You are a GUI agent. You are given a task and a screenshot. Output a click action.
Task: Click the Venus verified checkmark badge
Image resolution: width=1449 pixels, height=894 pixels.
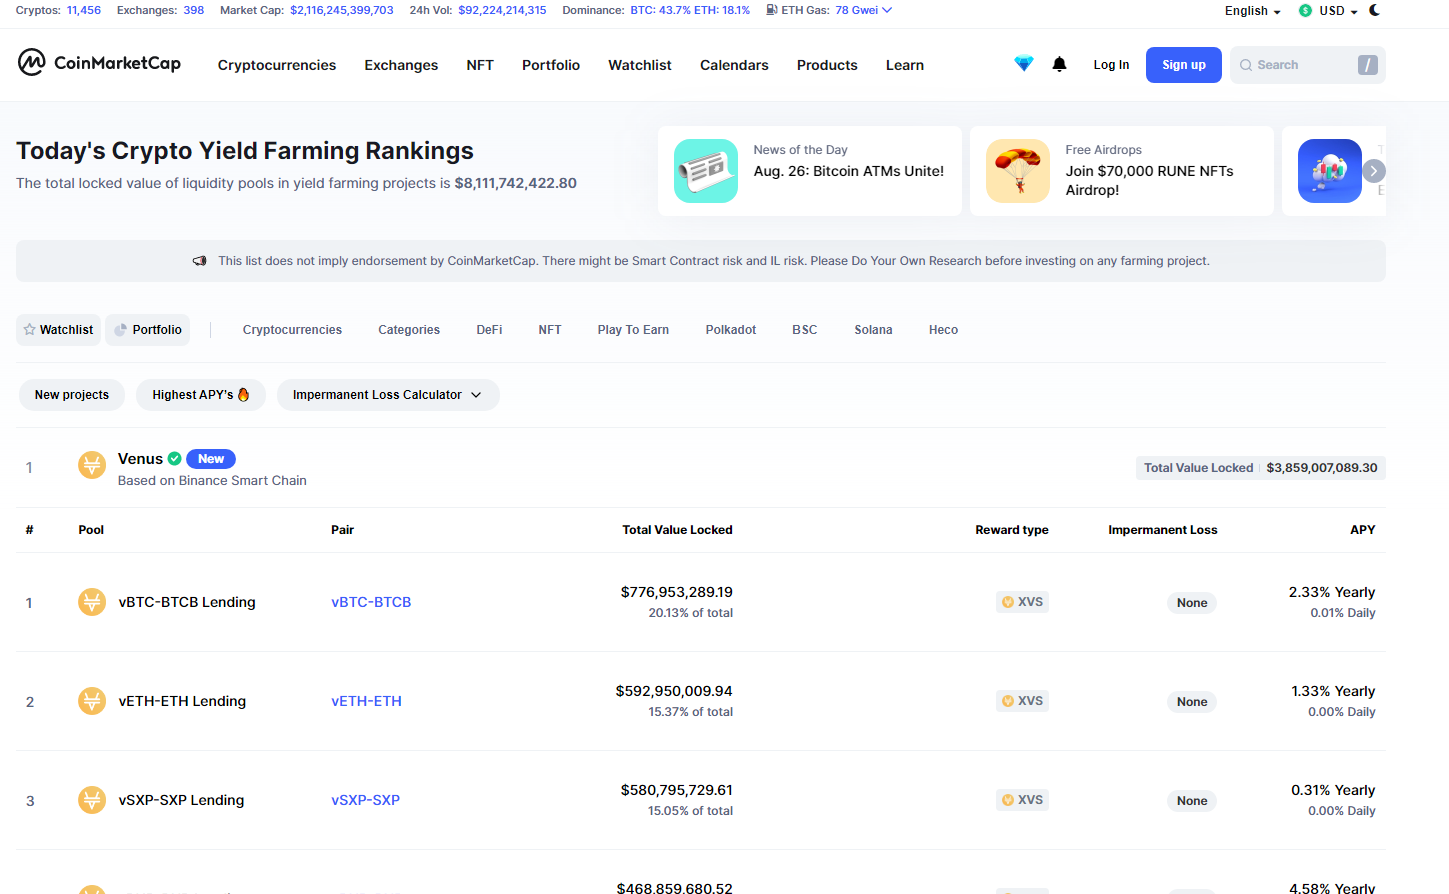pyautogui.click(x=175, y=459)
